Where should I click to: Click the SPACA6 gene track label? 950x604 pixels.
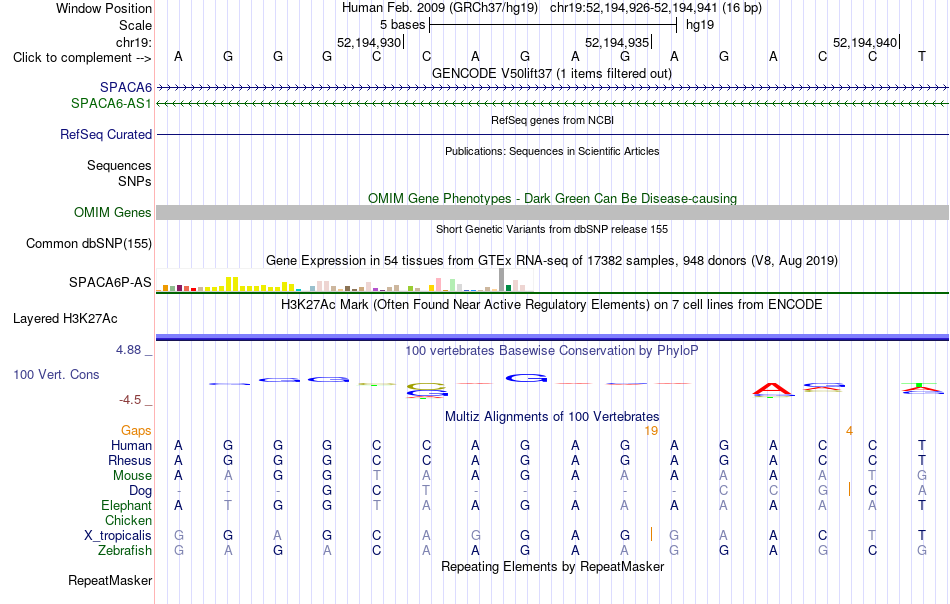pos(126,88)
